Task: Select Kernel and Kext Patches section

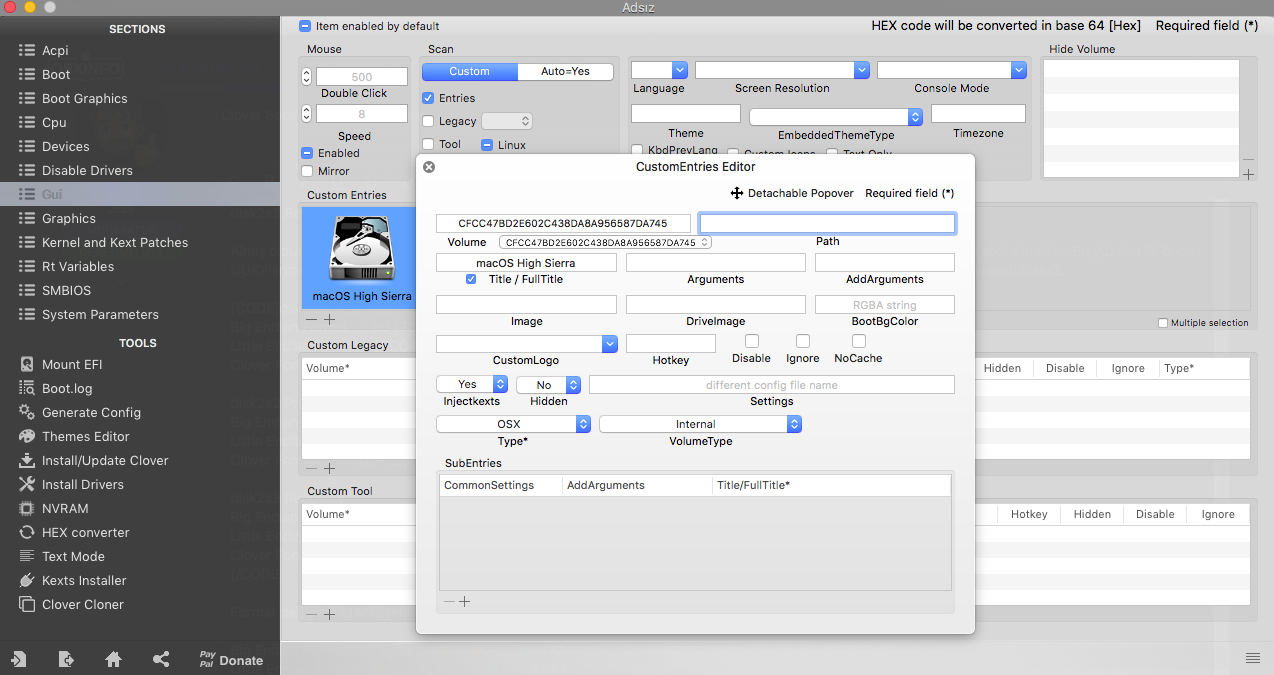Action: click(114, 242)
